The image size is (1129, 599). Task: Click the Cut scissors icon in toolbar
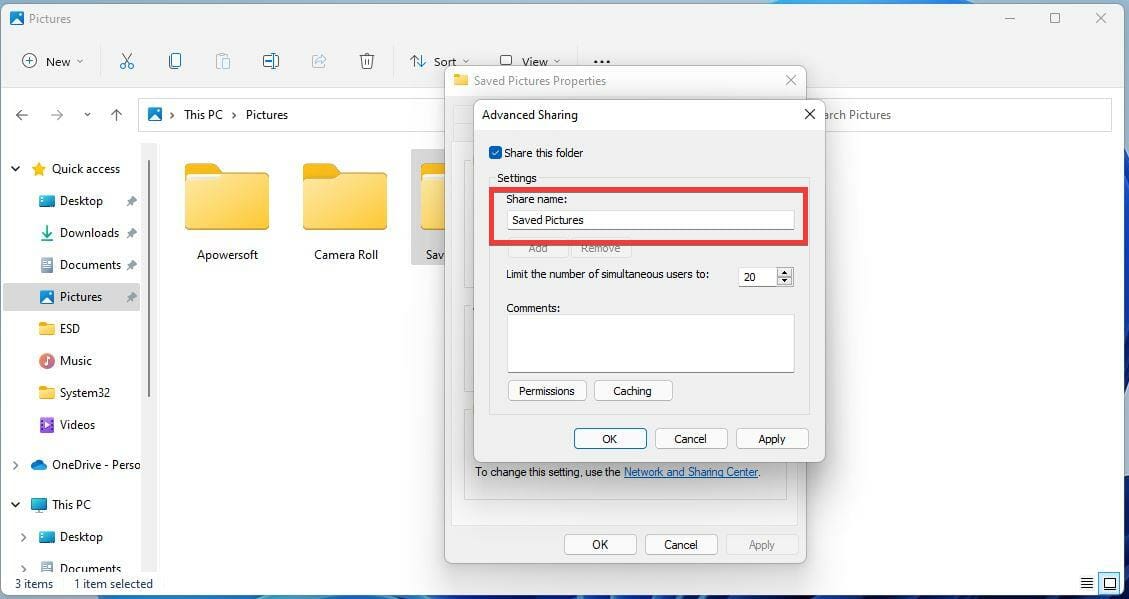127,61
